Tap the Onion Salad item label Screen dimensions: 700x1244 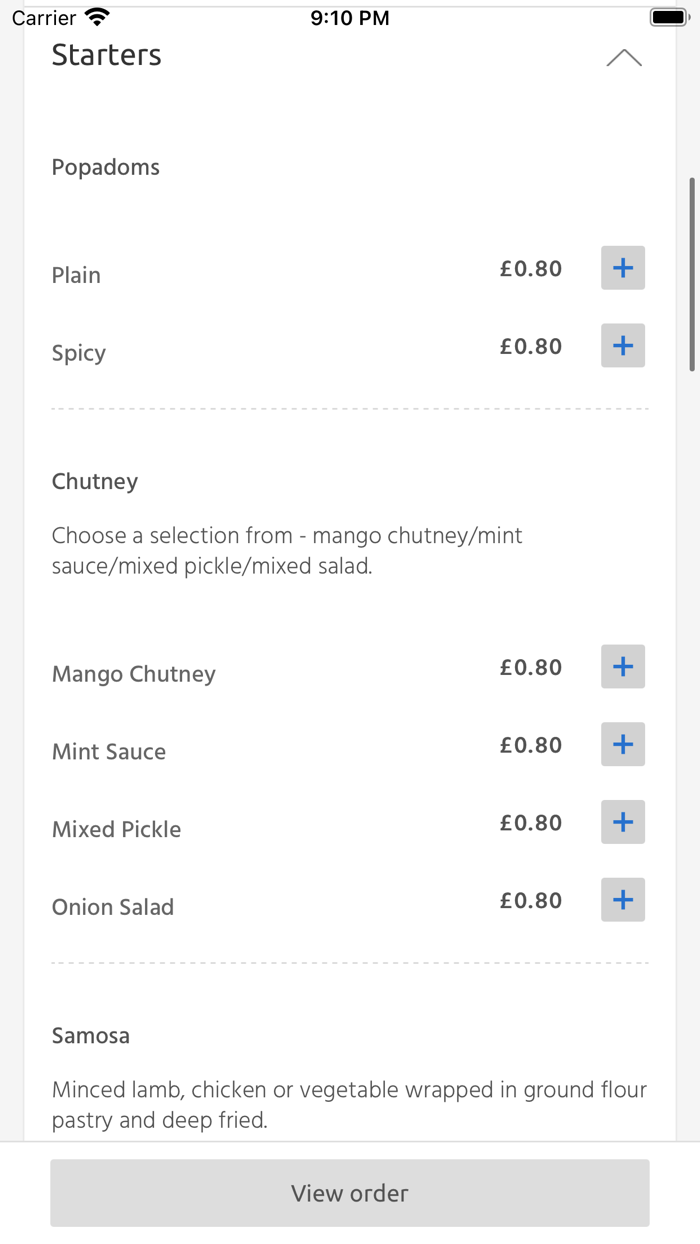click(113, 907)
